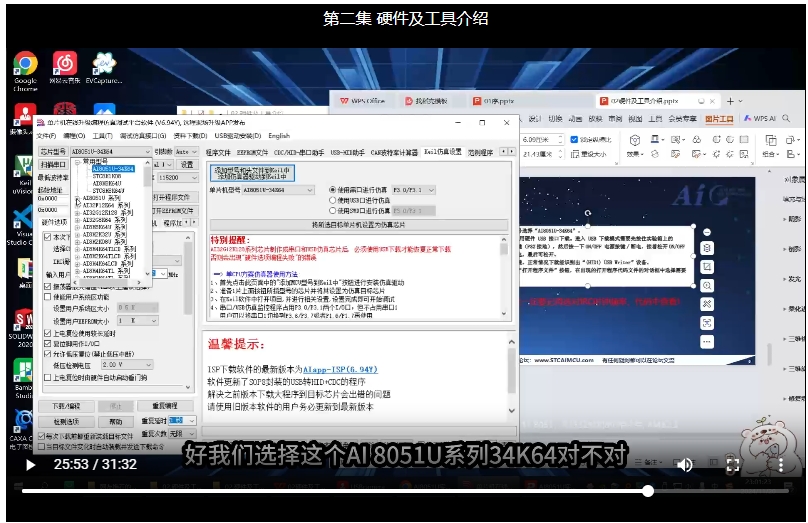
Task: Click the Re-program button
Action: [165, 406]
